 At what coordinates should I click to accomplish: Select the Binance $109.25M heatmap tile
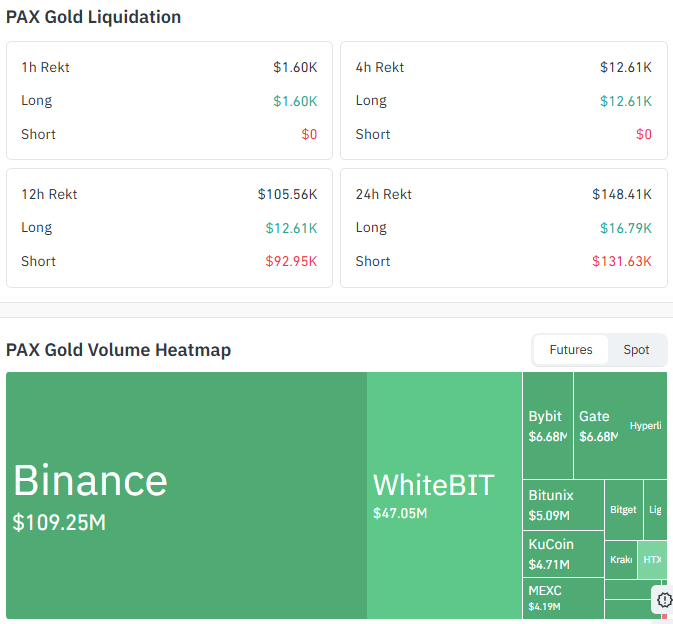186,495
